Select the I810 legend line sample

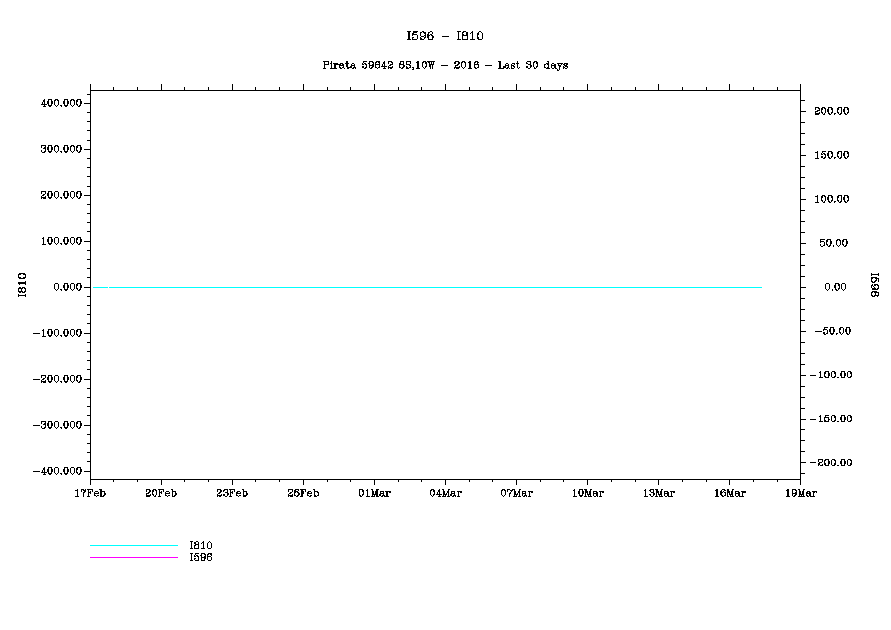point(133,546)
